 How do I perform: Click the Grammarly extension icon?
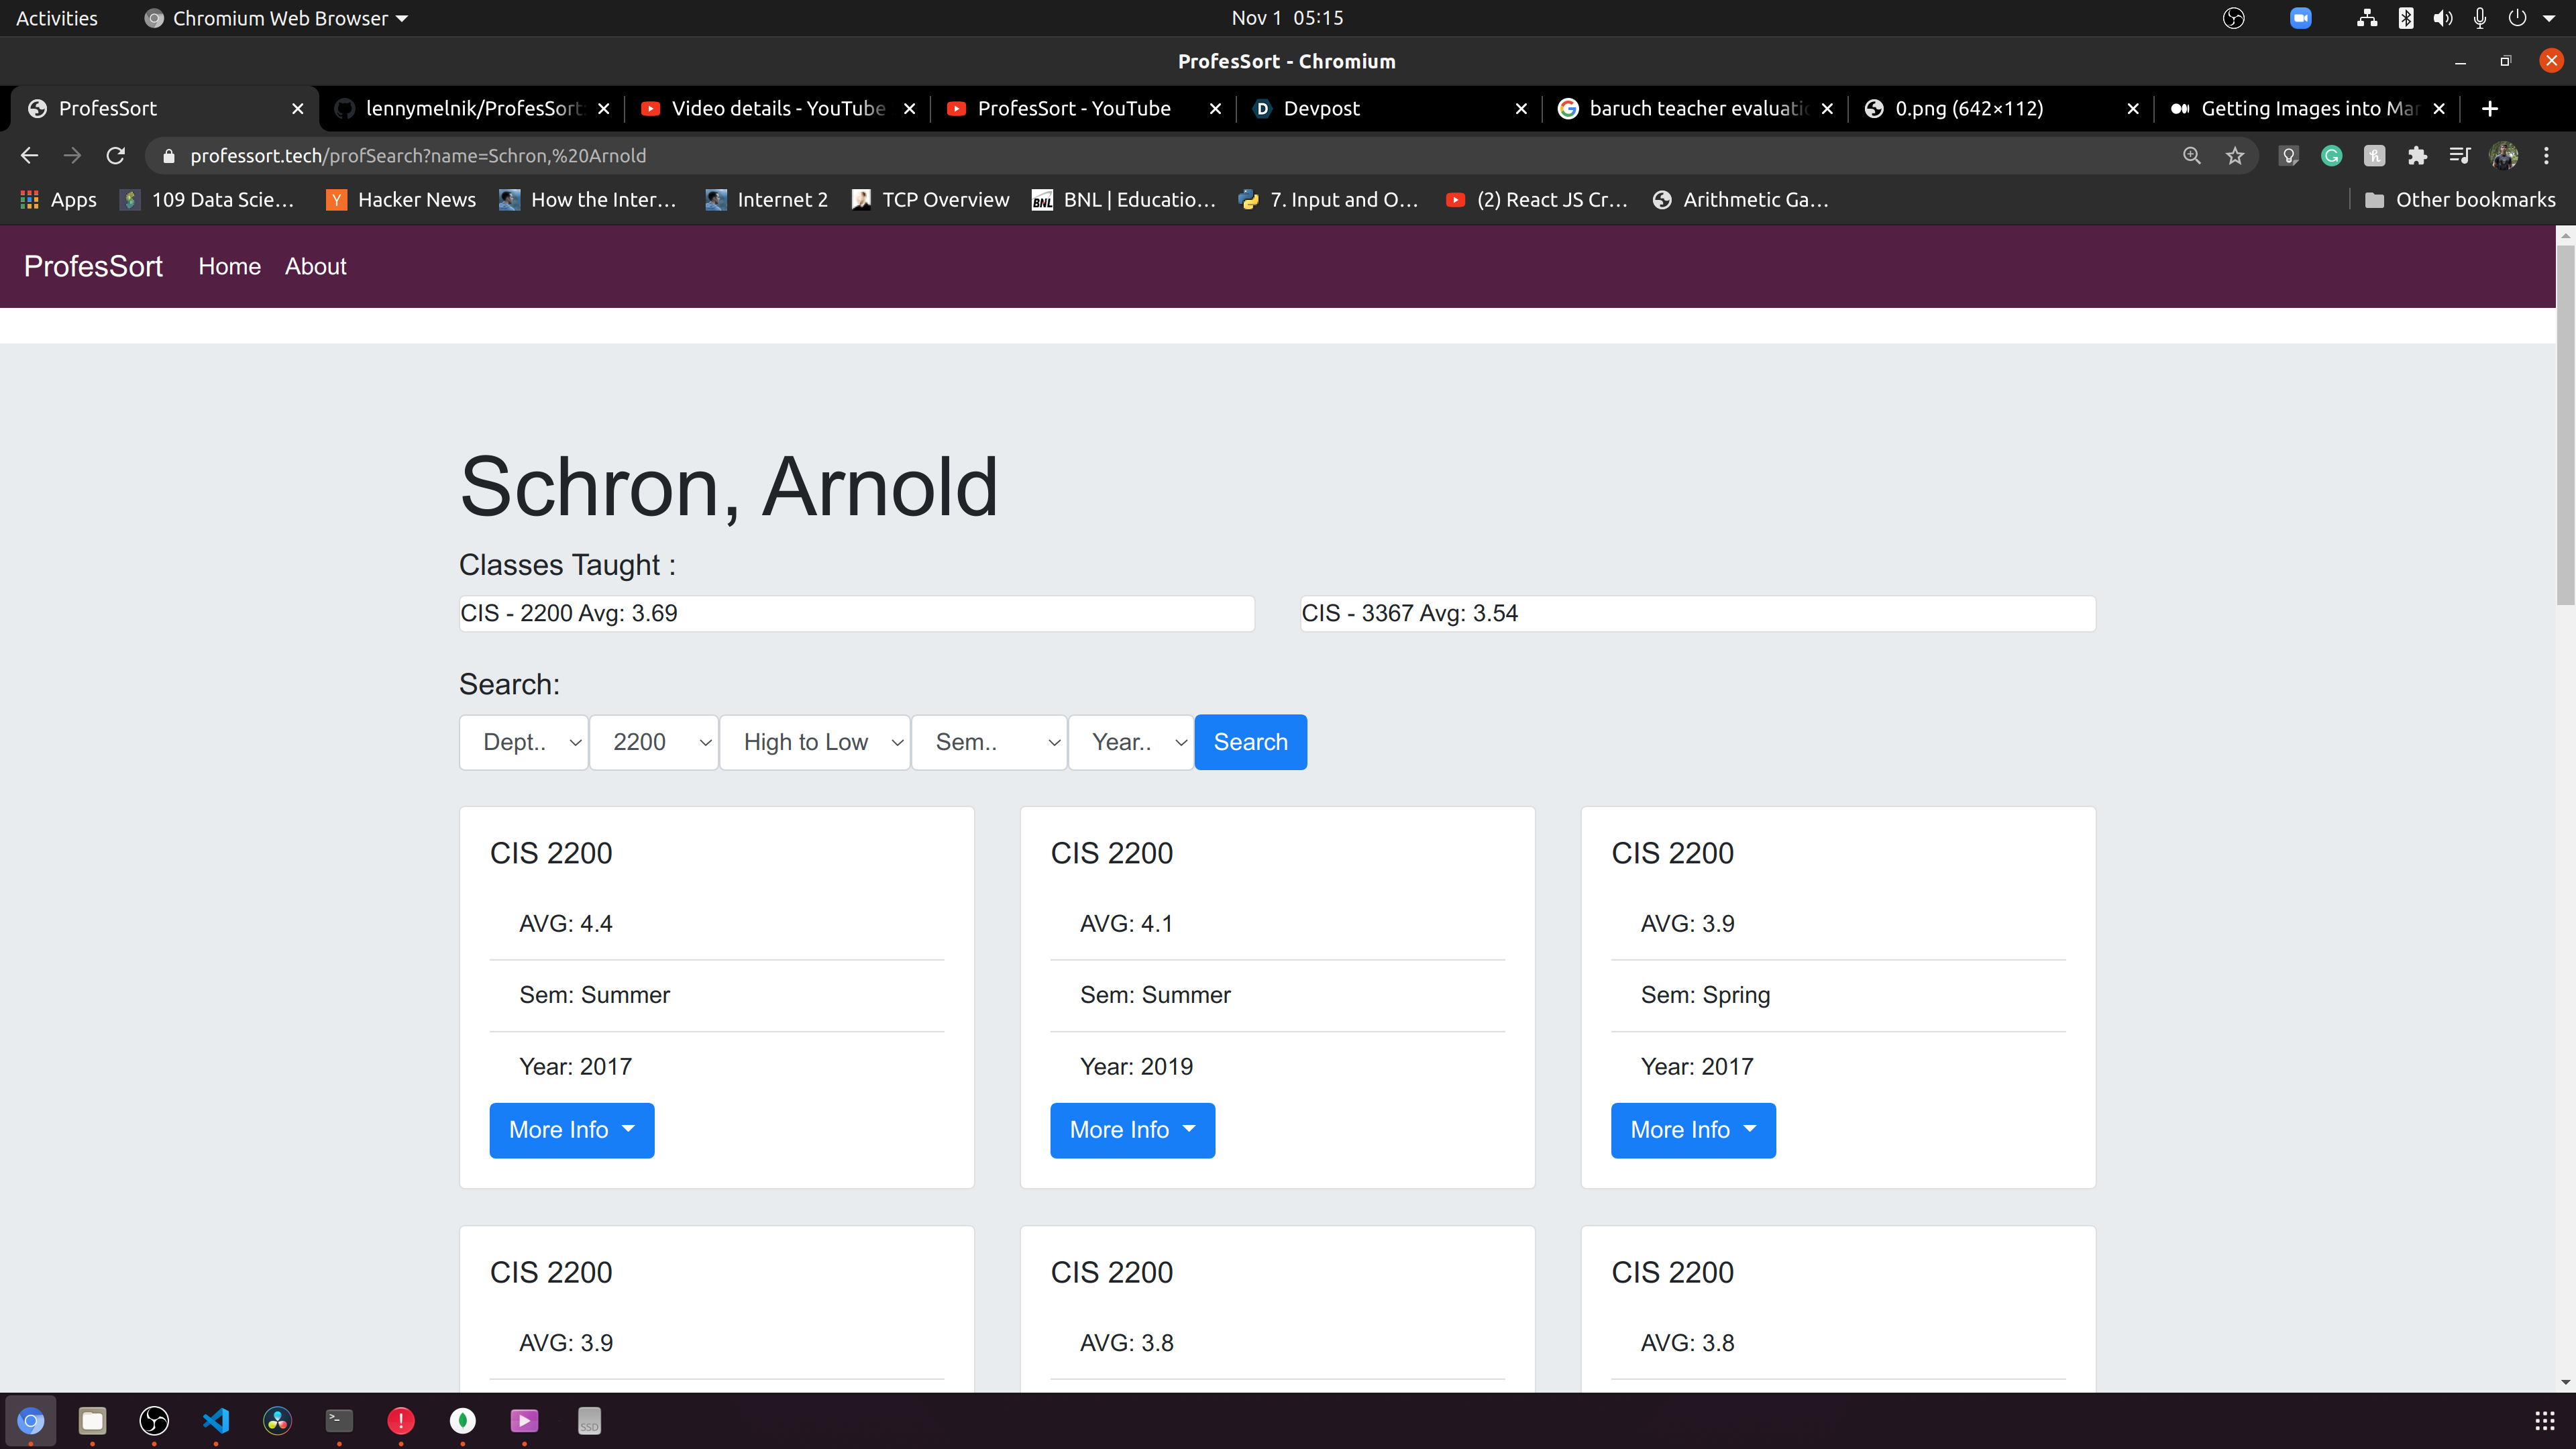tap(2331, 155)
